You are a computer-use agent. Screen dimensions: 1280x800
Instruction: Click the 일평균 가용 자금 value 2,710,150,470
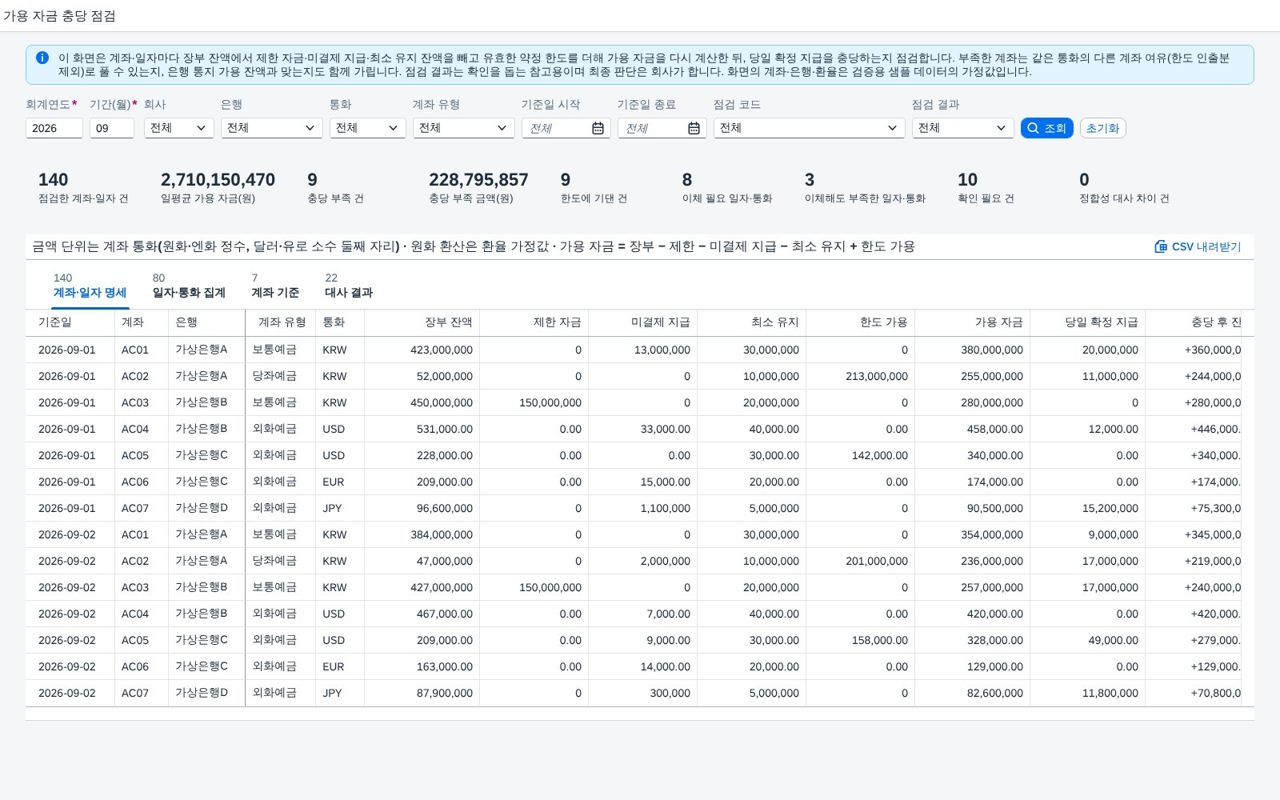pyautogui.click(x=218, y=180)
